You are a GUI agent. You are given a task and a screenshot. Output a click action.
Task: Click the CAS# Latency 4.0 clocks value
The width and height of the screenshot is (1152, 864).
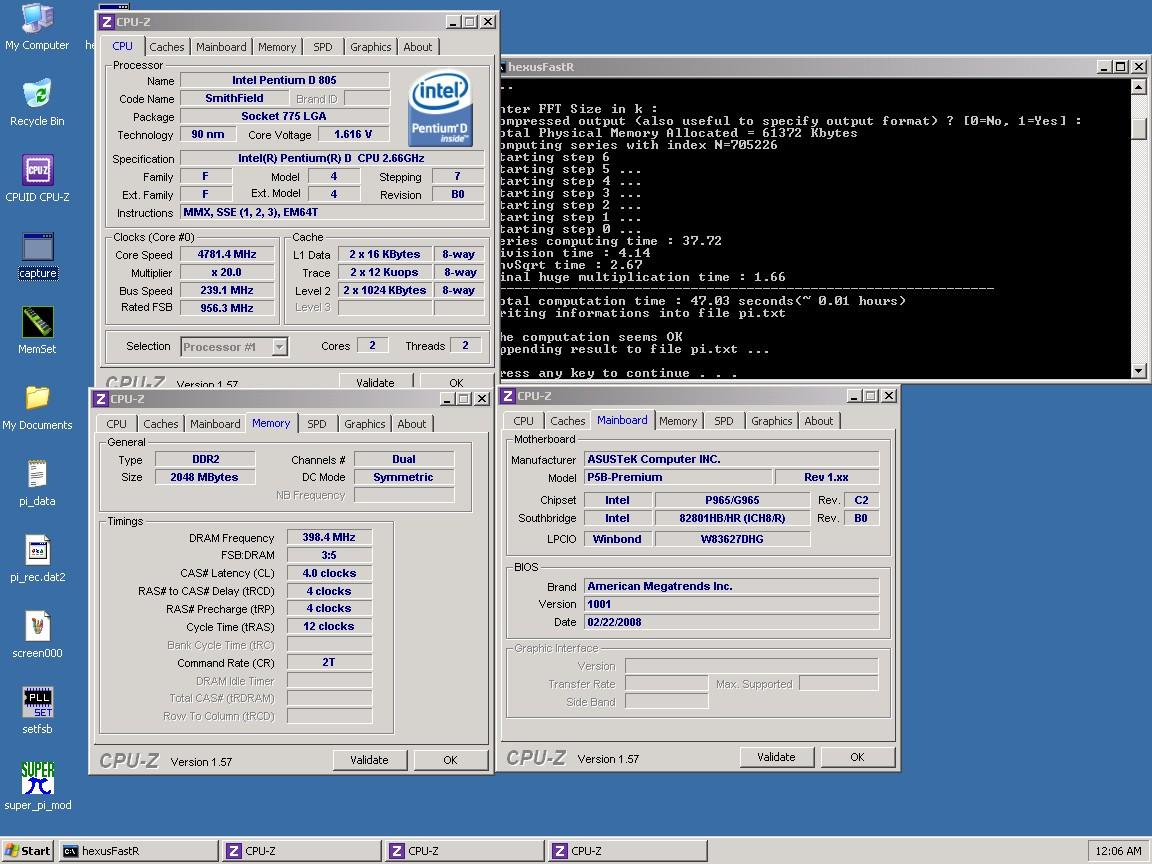(x=329, y=573)
